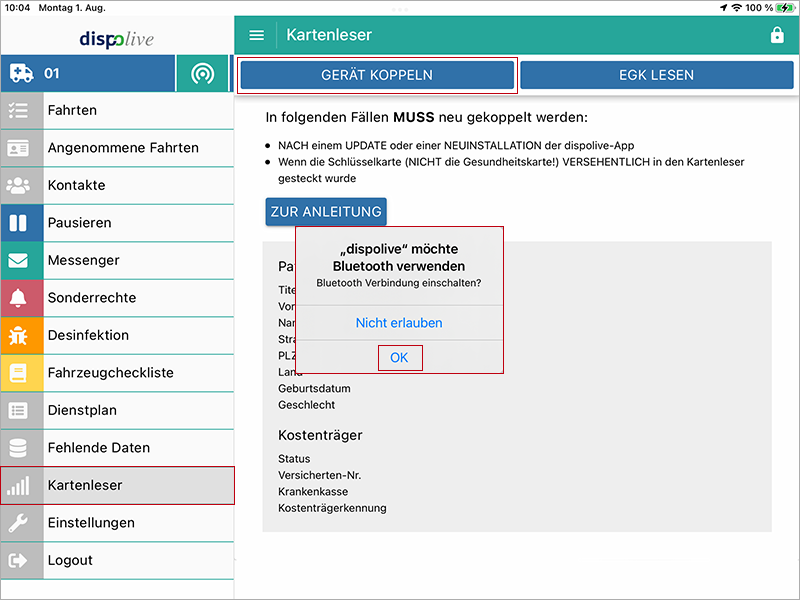
Task: Tap the battery status icon
Action: (785, 8)
